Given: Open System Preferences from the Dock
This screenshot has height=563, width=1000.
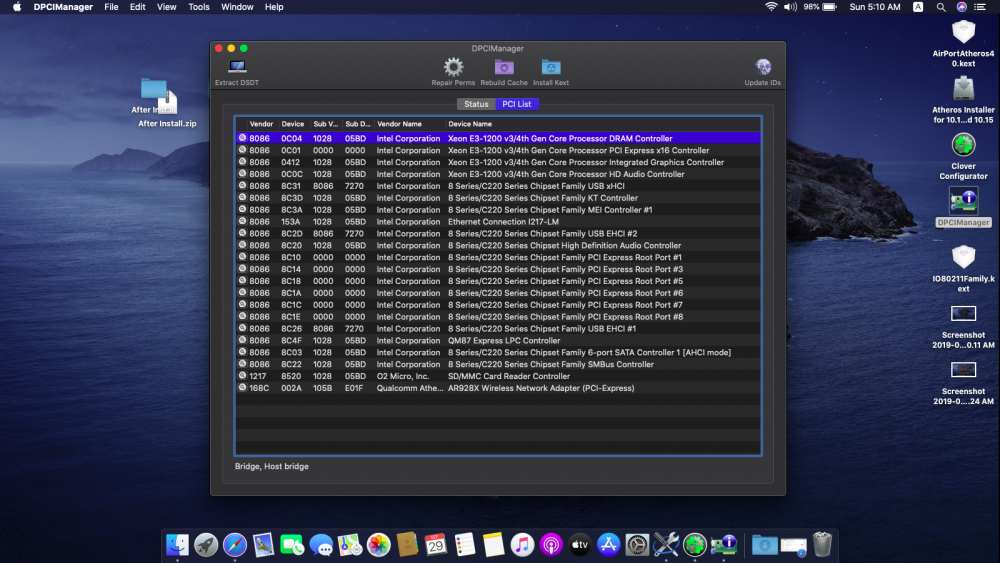Looking at the screenshot, I should (637, 545).
